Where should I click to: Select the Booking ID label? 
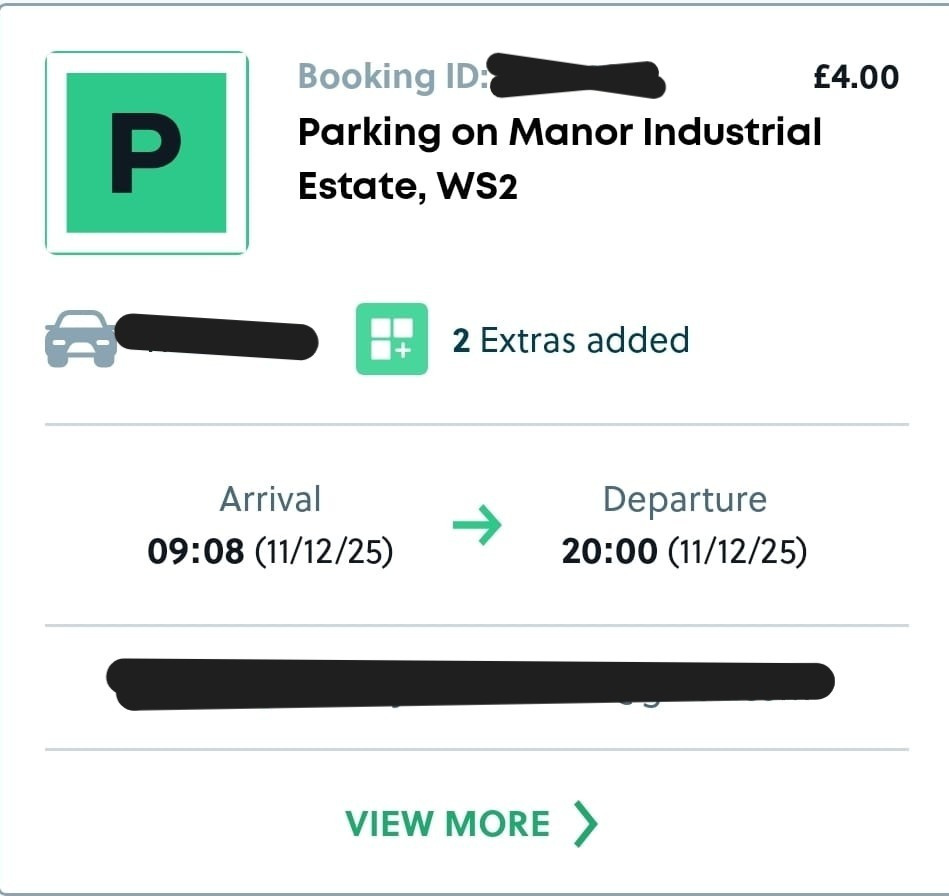[392, 76]
